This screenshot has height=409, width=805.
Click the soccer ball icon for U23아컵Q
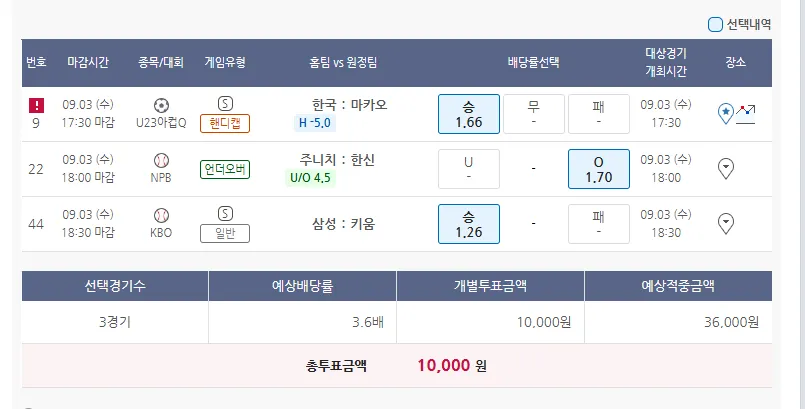161,105
